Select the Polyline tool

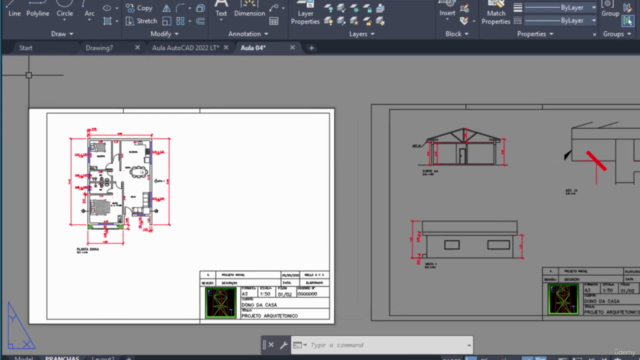[x=38, y=9]
